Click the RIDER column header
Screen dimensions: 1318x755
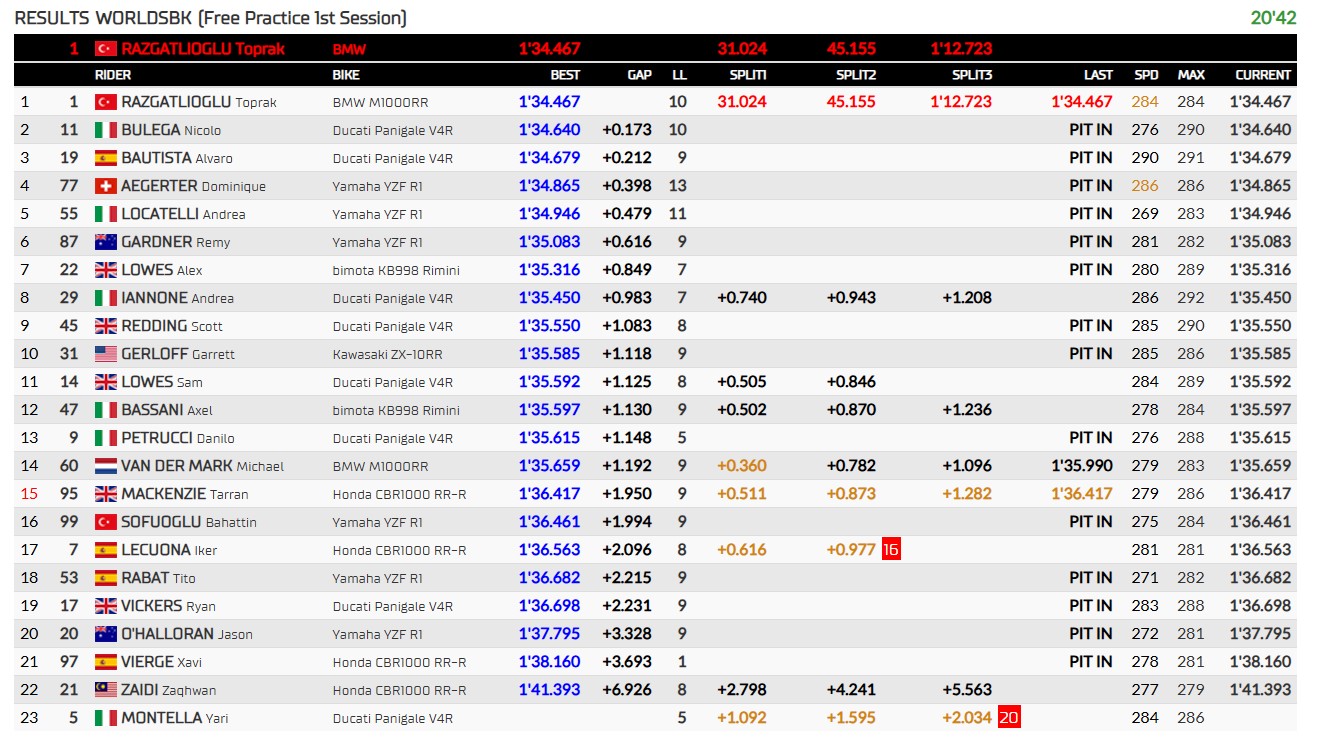click(x=113, y=75)
